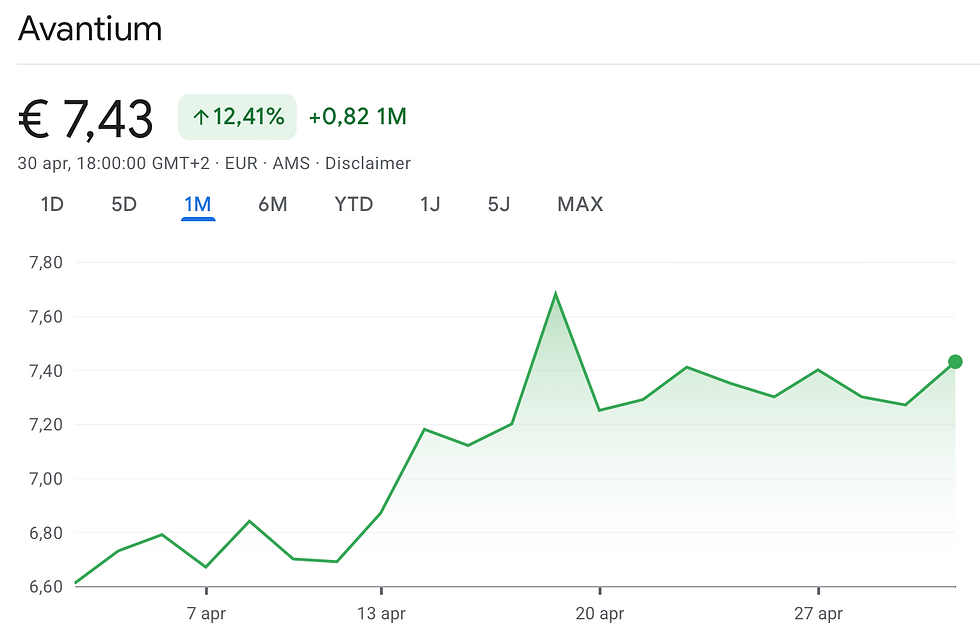Select the 1D time range tab
The width and height of the screenshot is (980, 635).
tap(52, 204)
